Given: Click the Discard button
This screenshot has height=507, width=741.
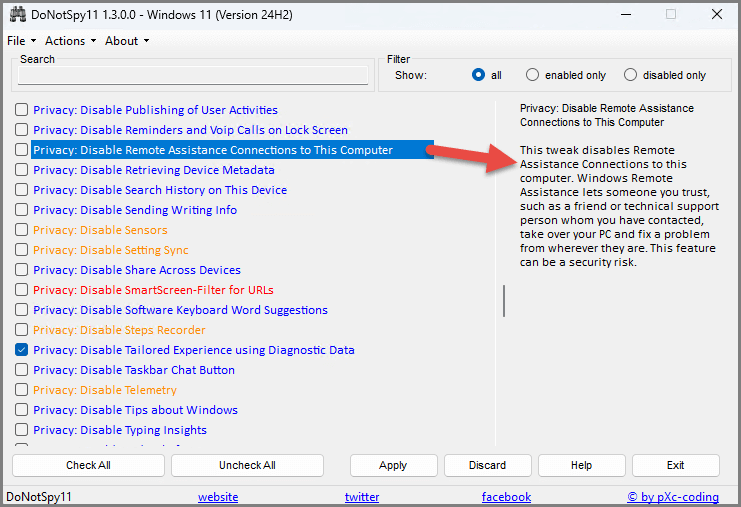Looking at the screenshot, I should coord(487,465).
